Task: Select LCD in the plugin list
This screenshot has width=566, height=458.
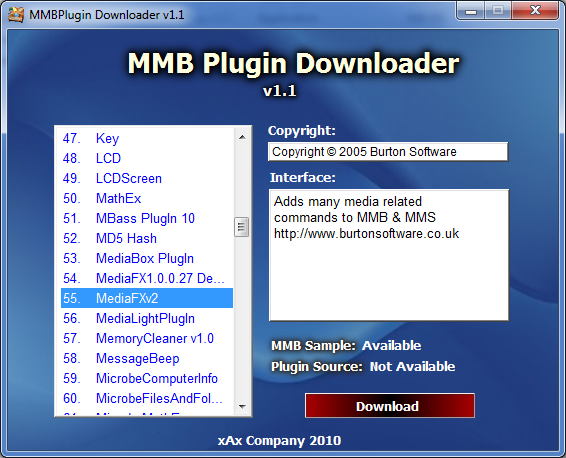Action: click(147, 158)
